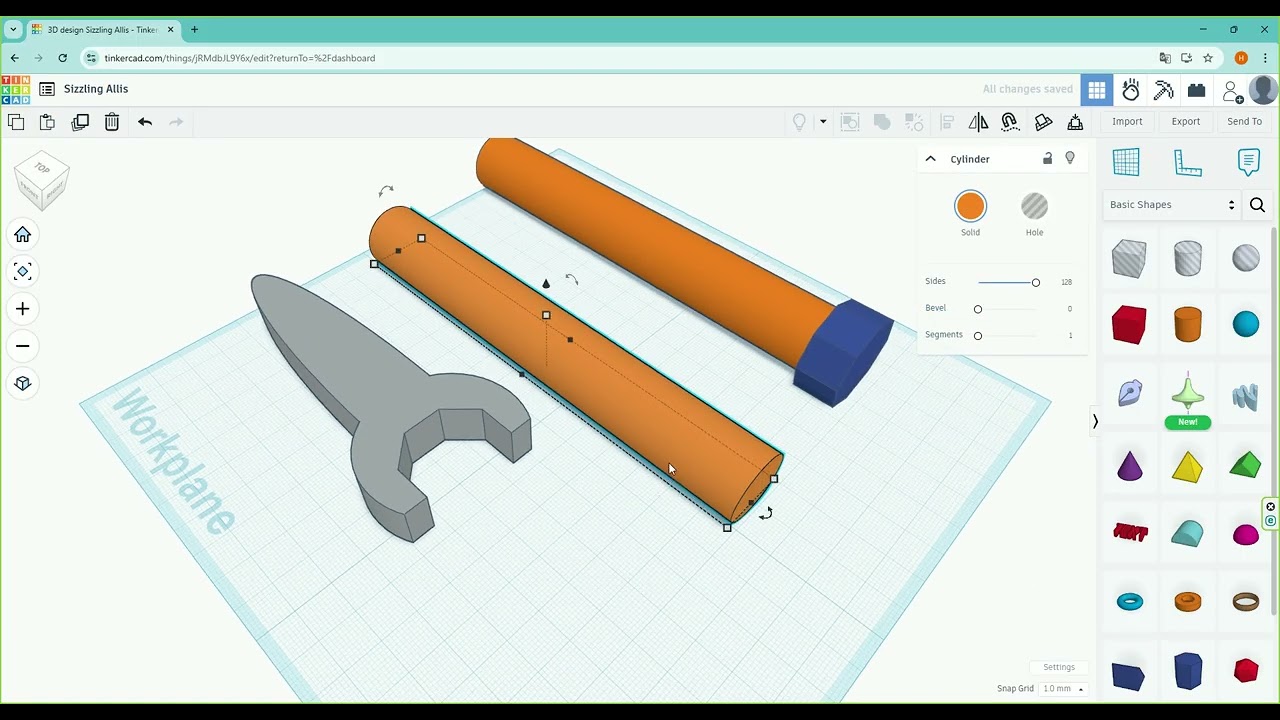This screenshot has width=1280, height=720.
Task: Zoom out with the minus button
Action: click(23, 346)
